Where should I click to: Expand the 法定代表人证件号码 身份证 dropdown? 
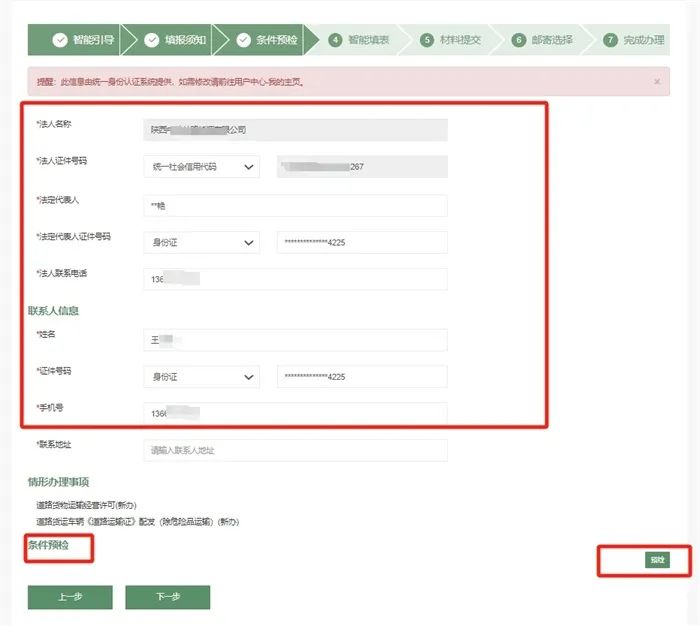tap(201, 243)
